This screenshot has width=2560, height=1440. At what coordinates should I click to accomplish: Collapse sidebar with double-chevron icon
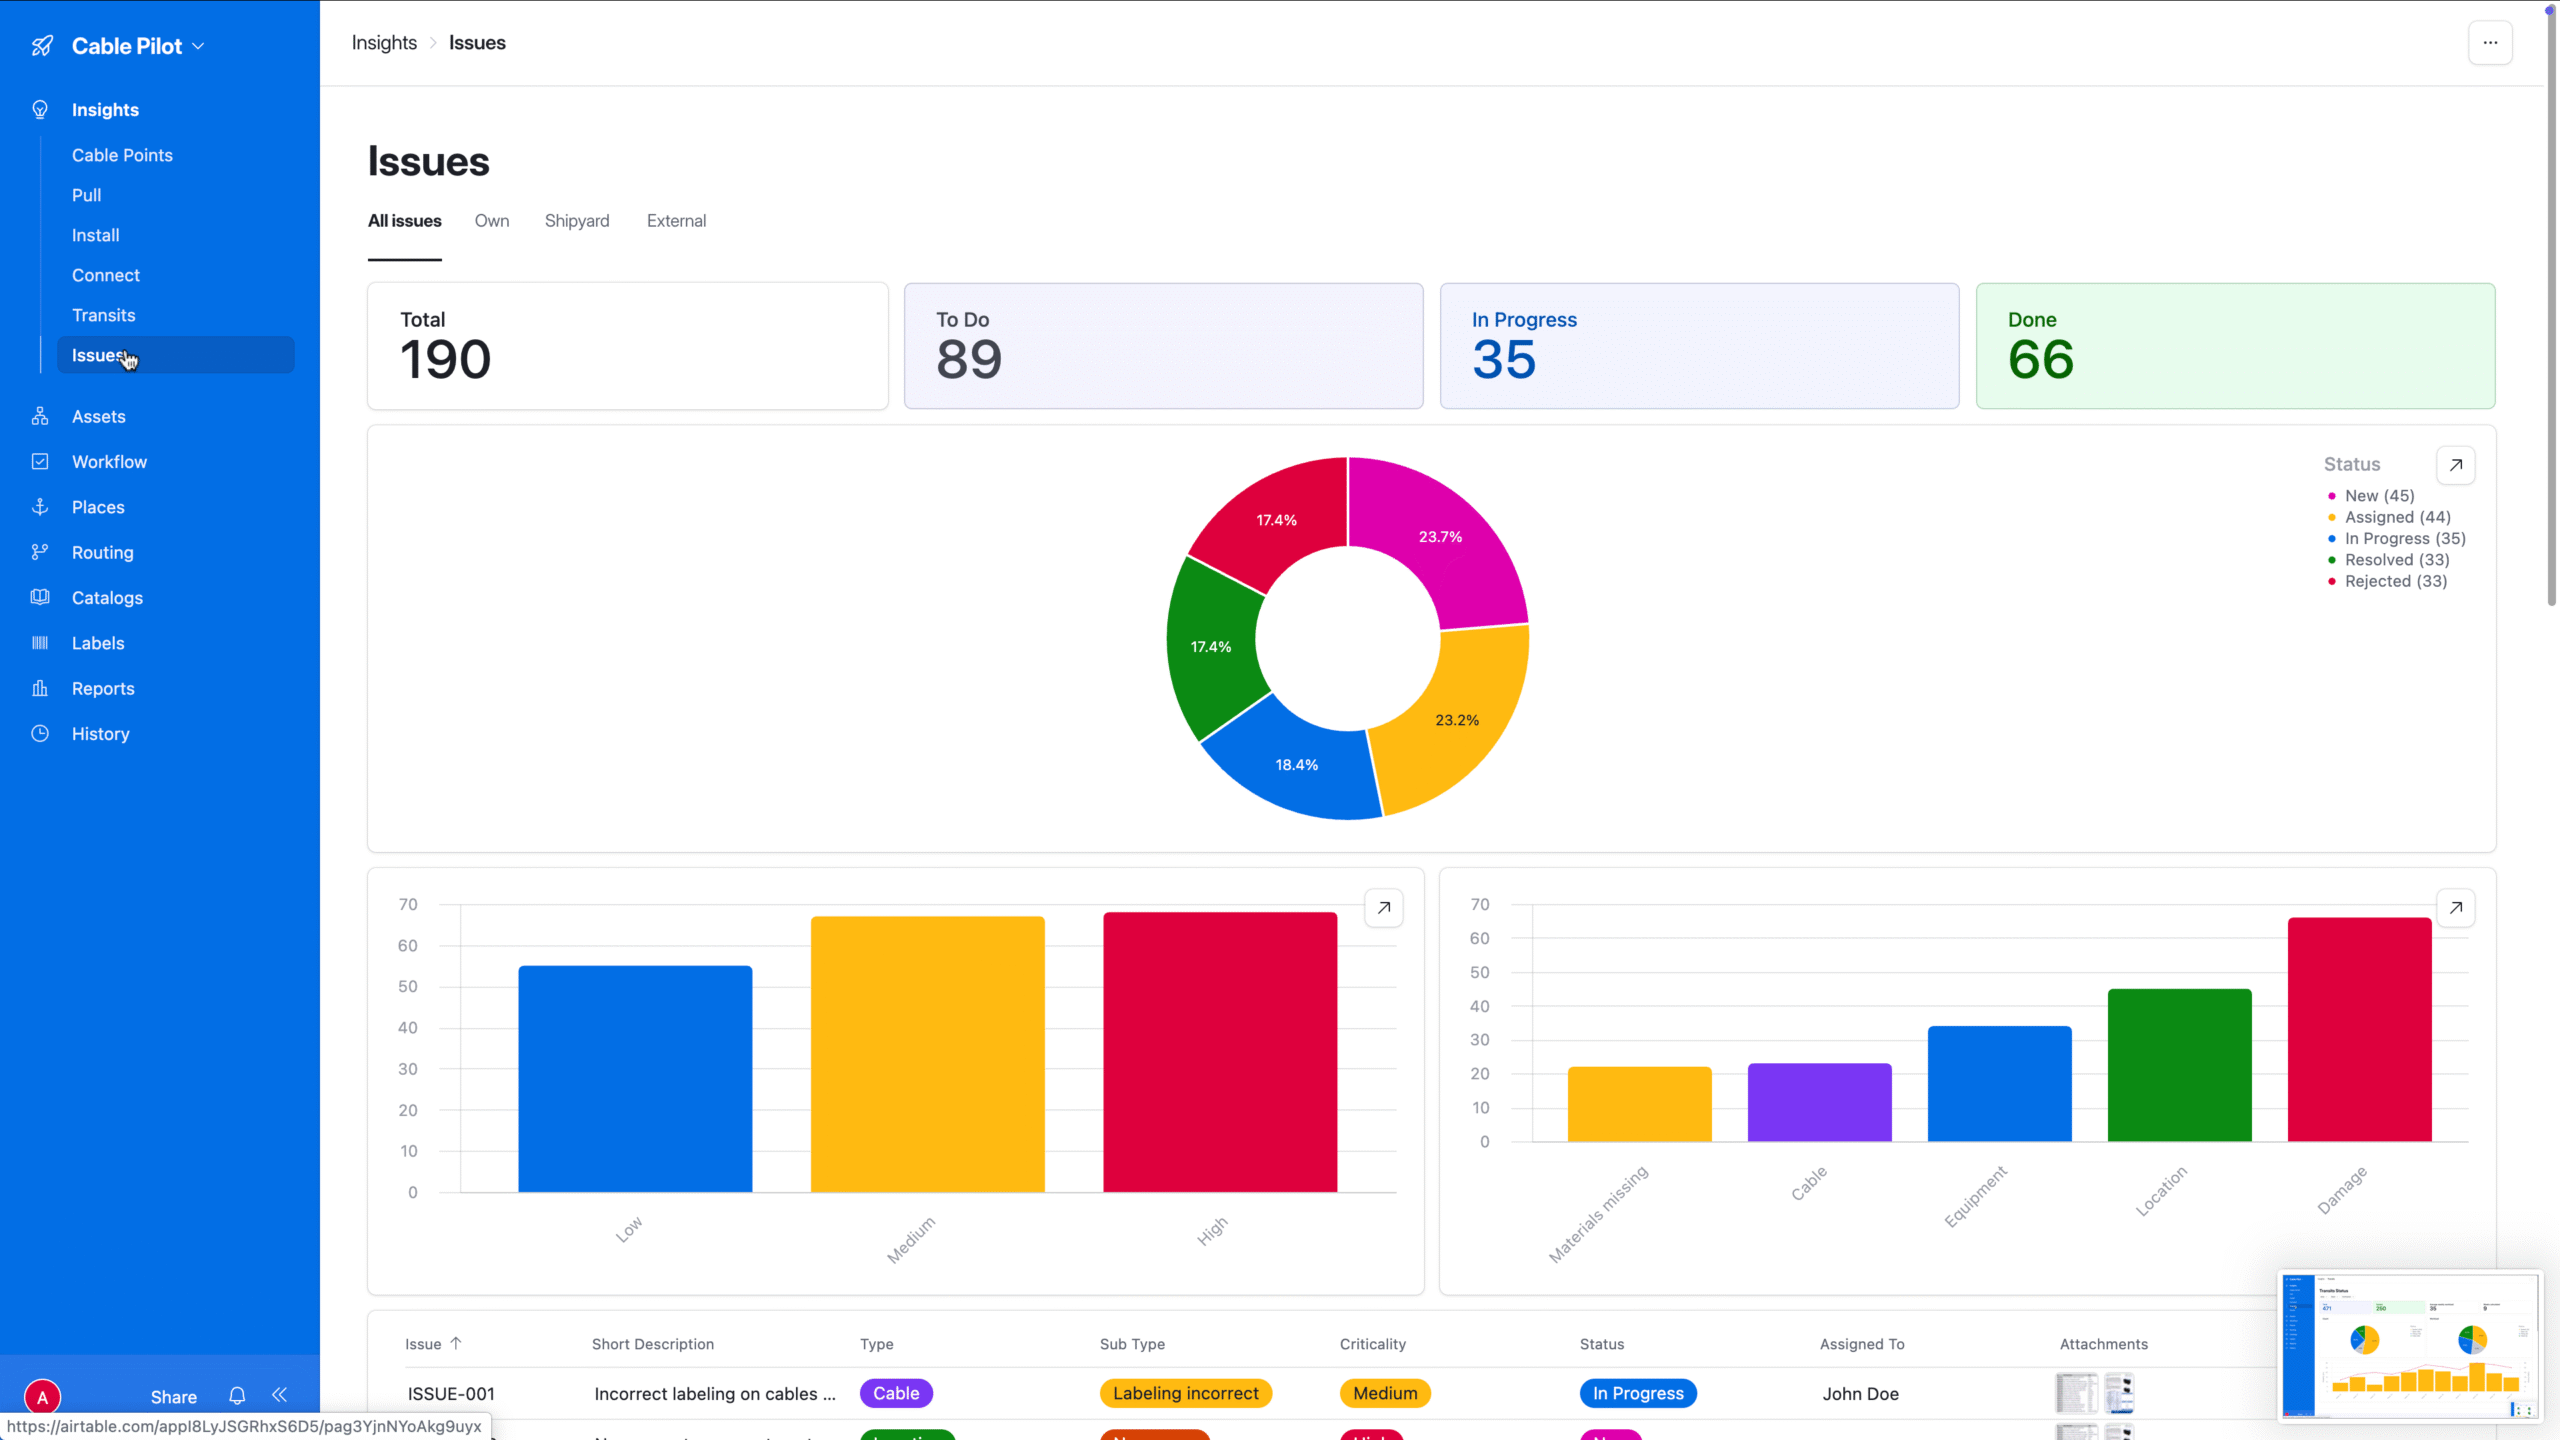(280, 1395)
